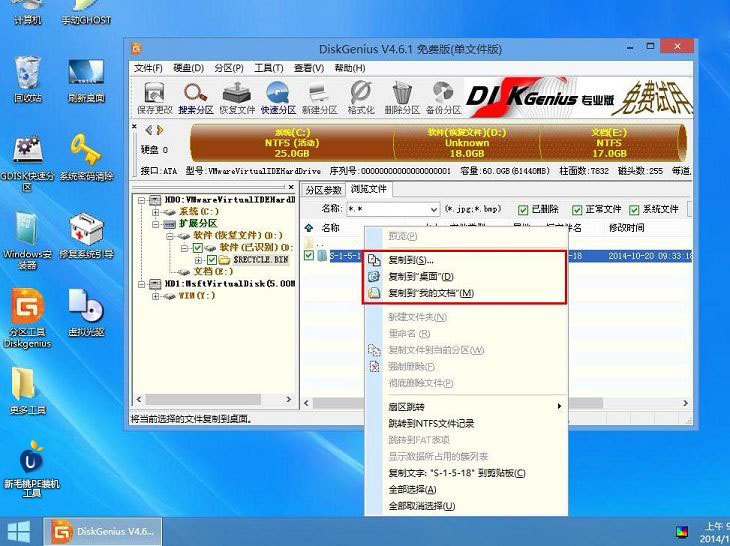Open the GDISK快速分区 desktop icon

(27, 163)
